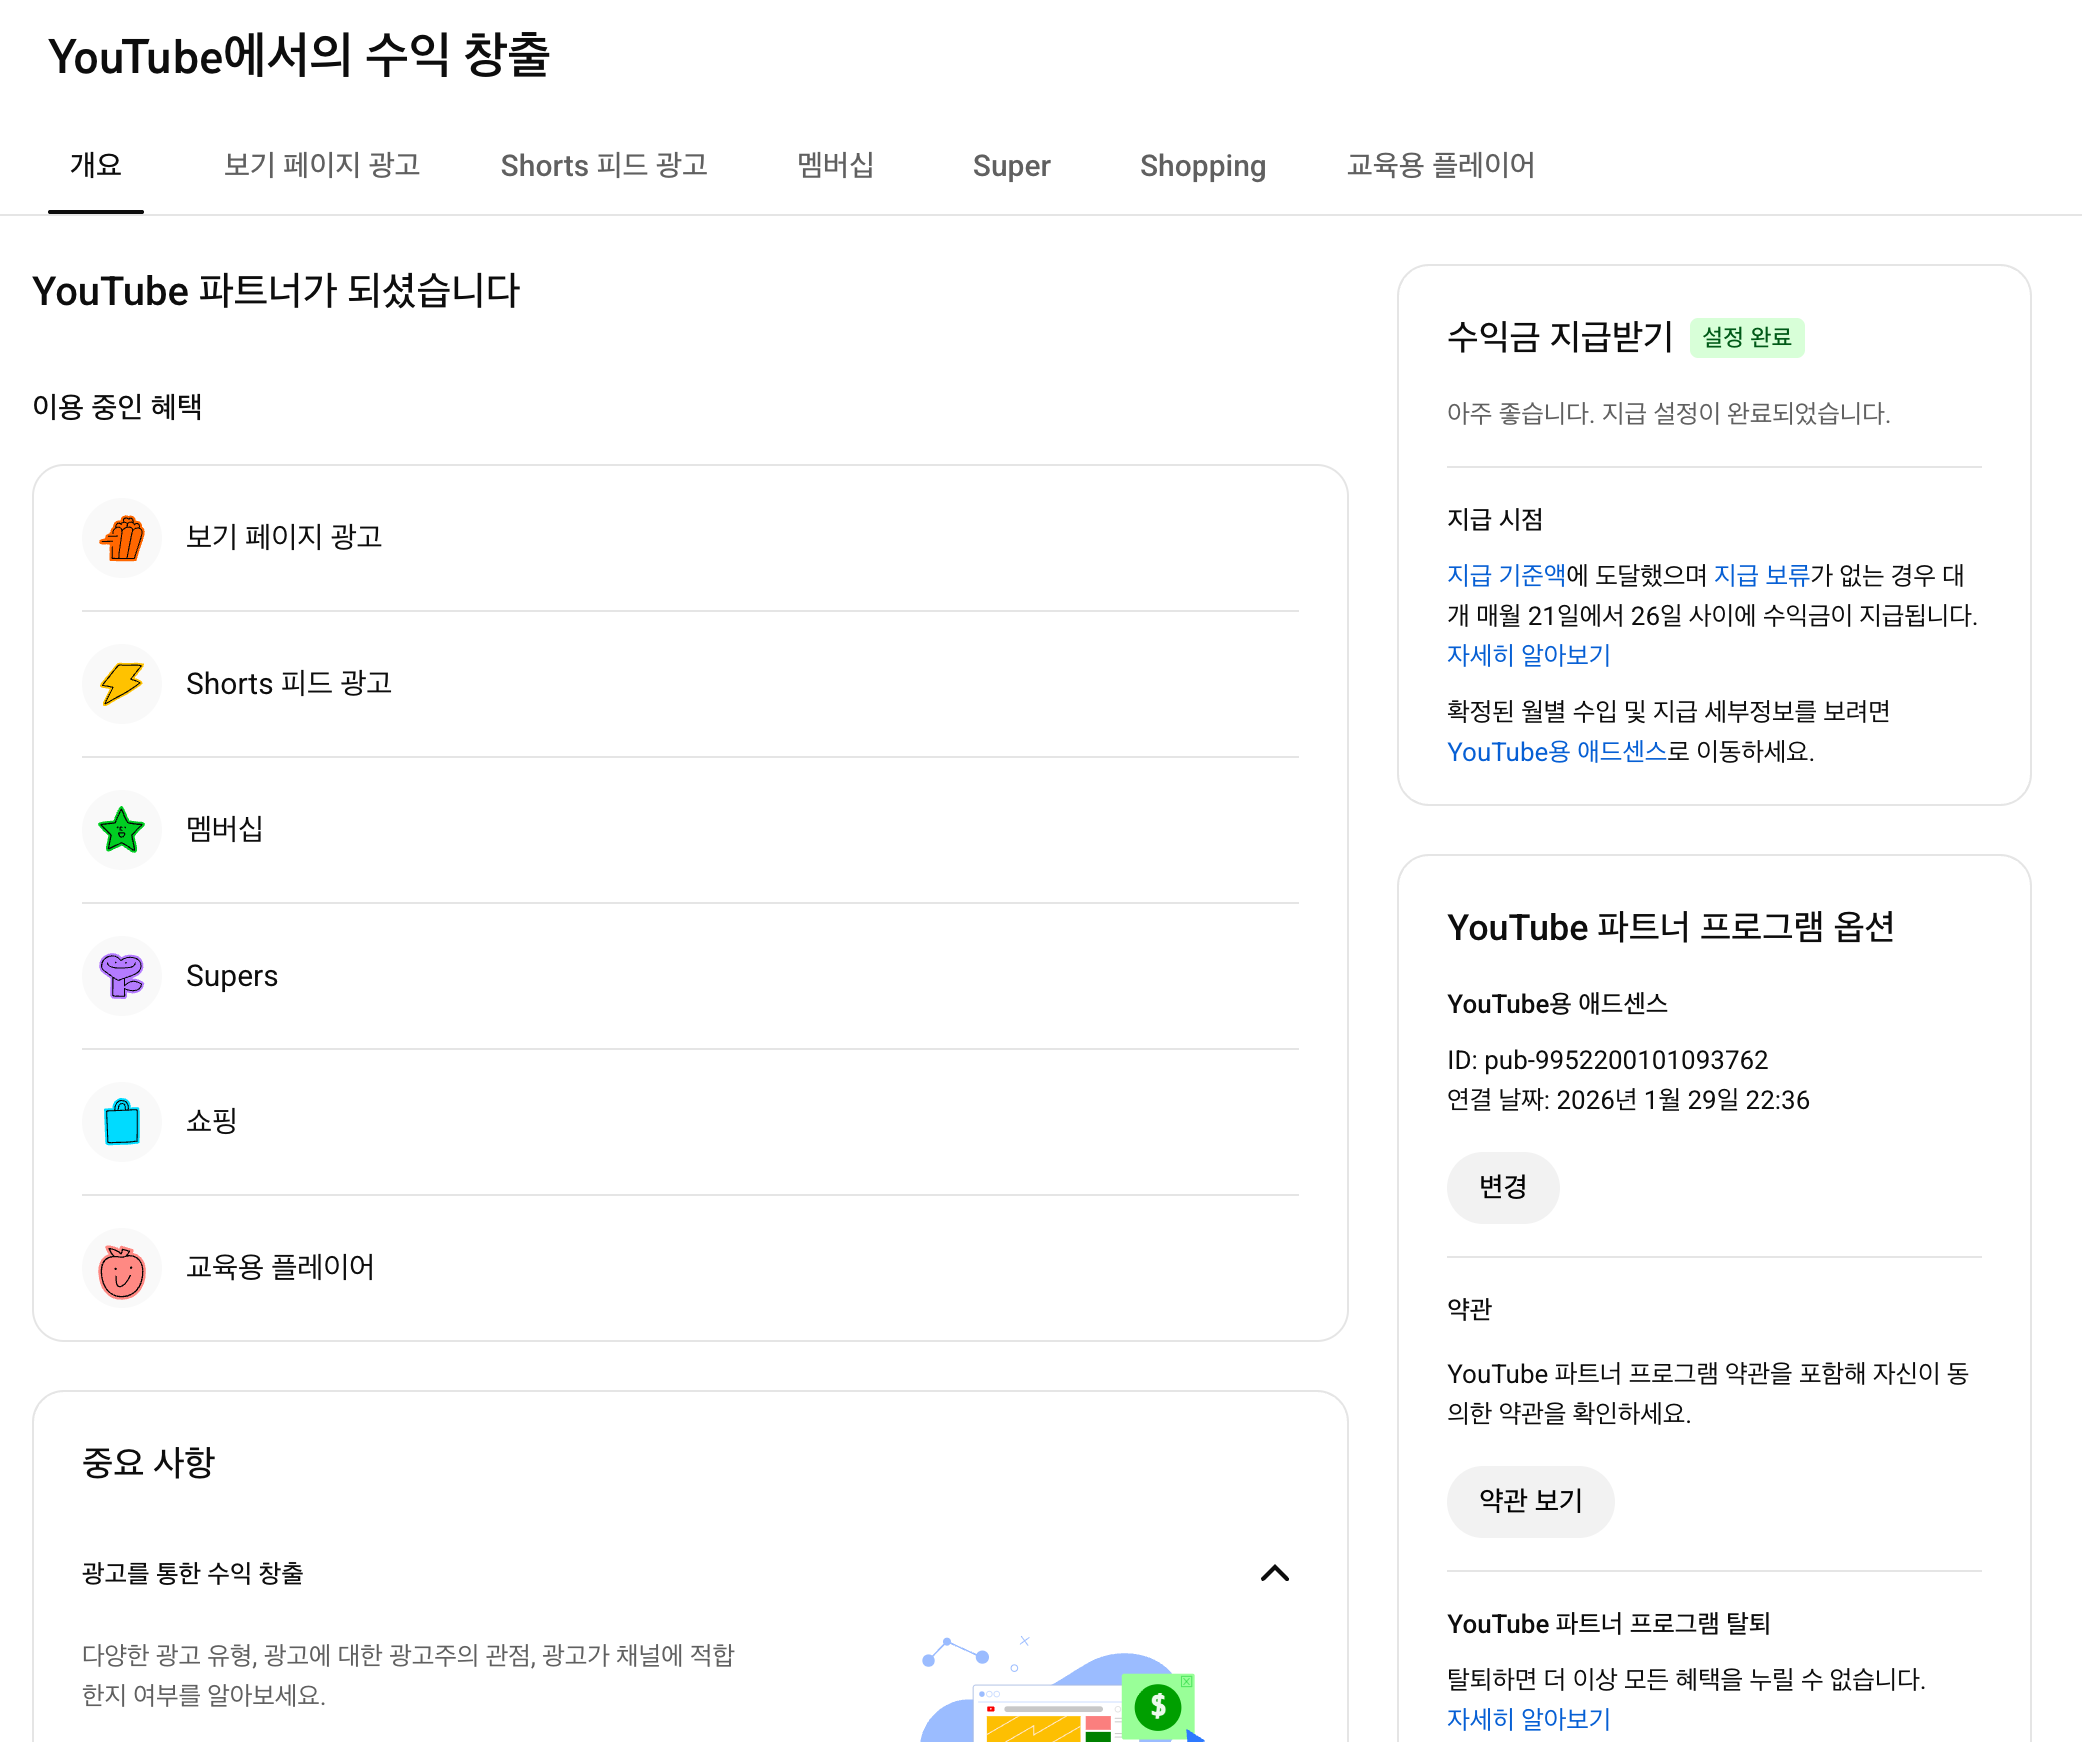Switch to the Shorts 피드 광고 tab
The width and height of the screenshot is (2082, 1742).
(604, 165)
